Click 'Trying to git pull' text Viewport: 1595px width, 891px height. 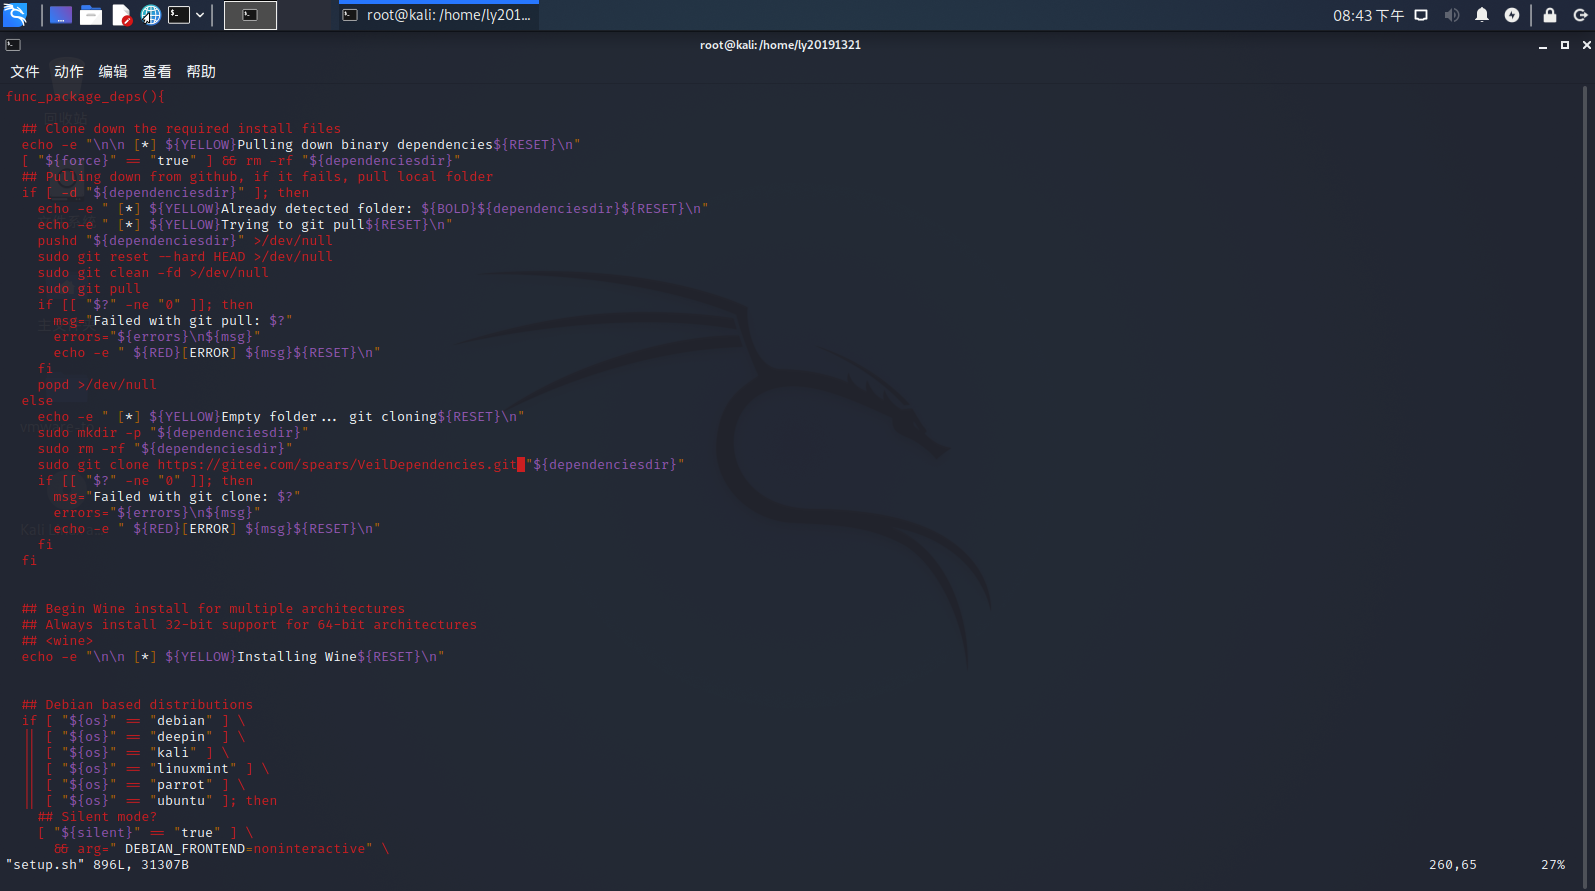click(293, 225)
